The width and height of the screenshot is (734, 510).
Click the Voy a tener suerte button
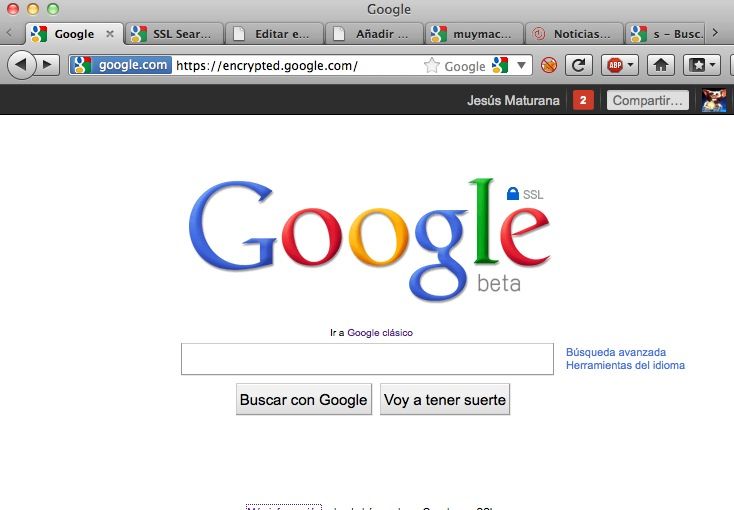[445, 400]
